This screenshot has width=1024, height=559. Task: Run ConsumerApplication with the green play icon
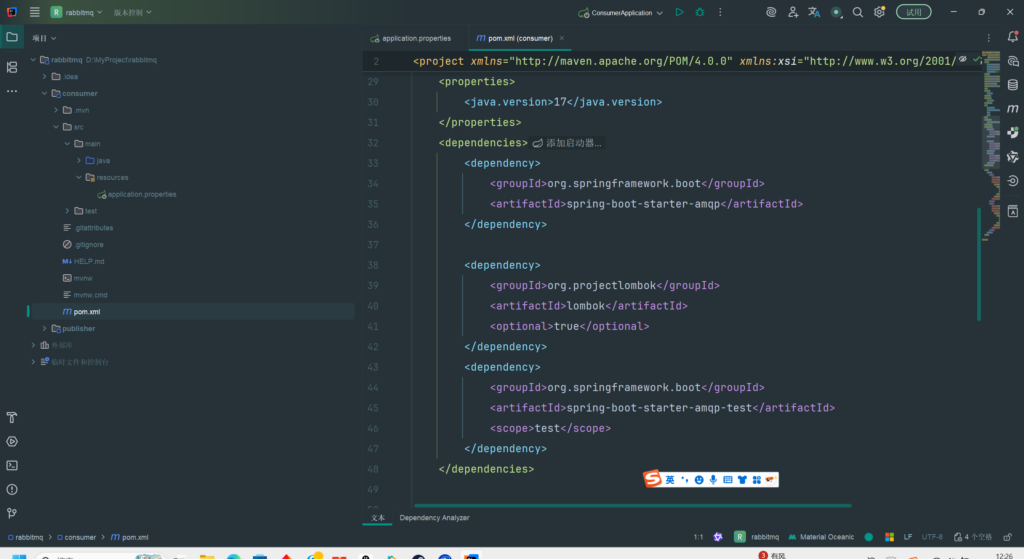[679, 12]
